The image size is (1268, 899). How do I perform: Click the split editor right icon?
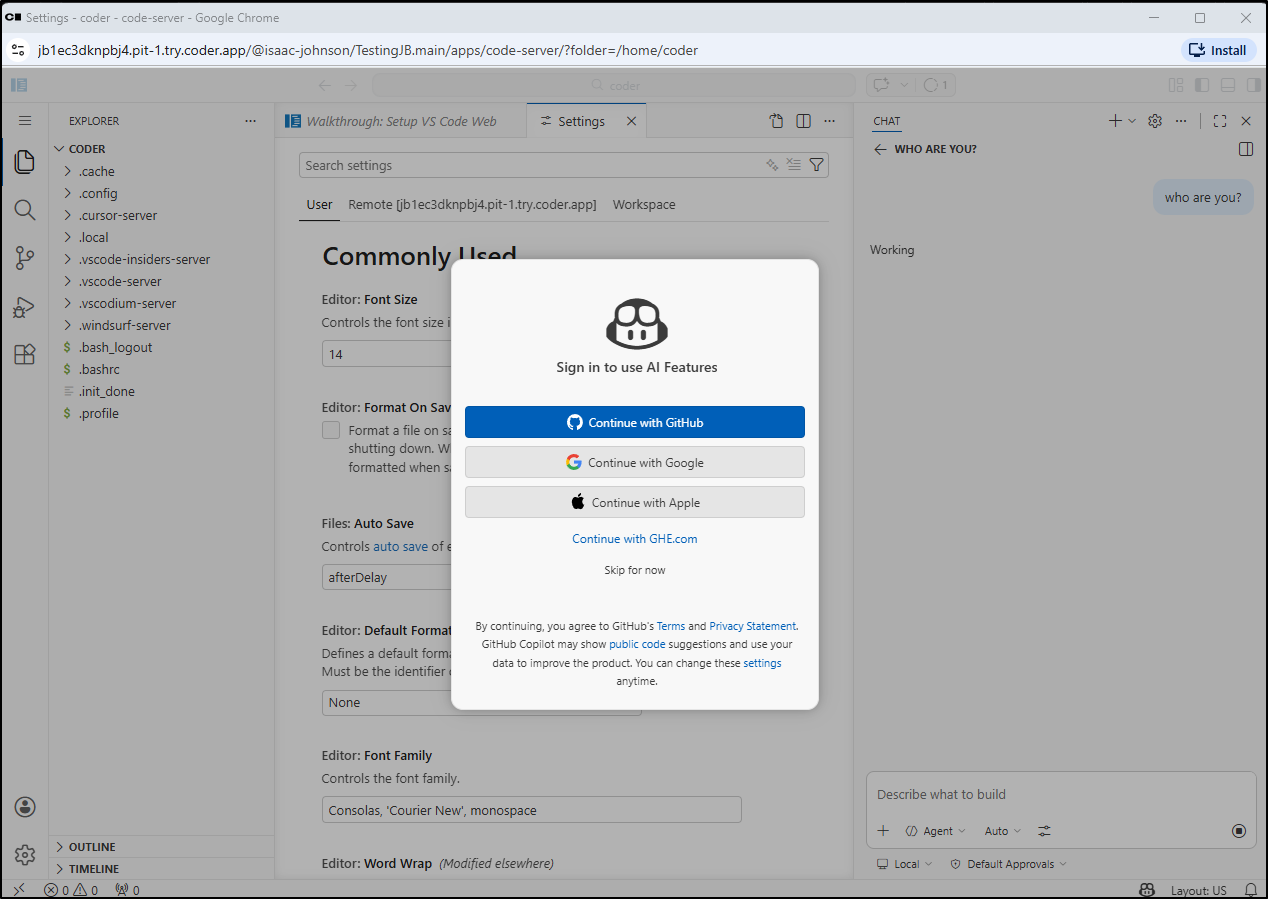[803, 121]
